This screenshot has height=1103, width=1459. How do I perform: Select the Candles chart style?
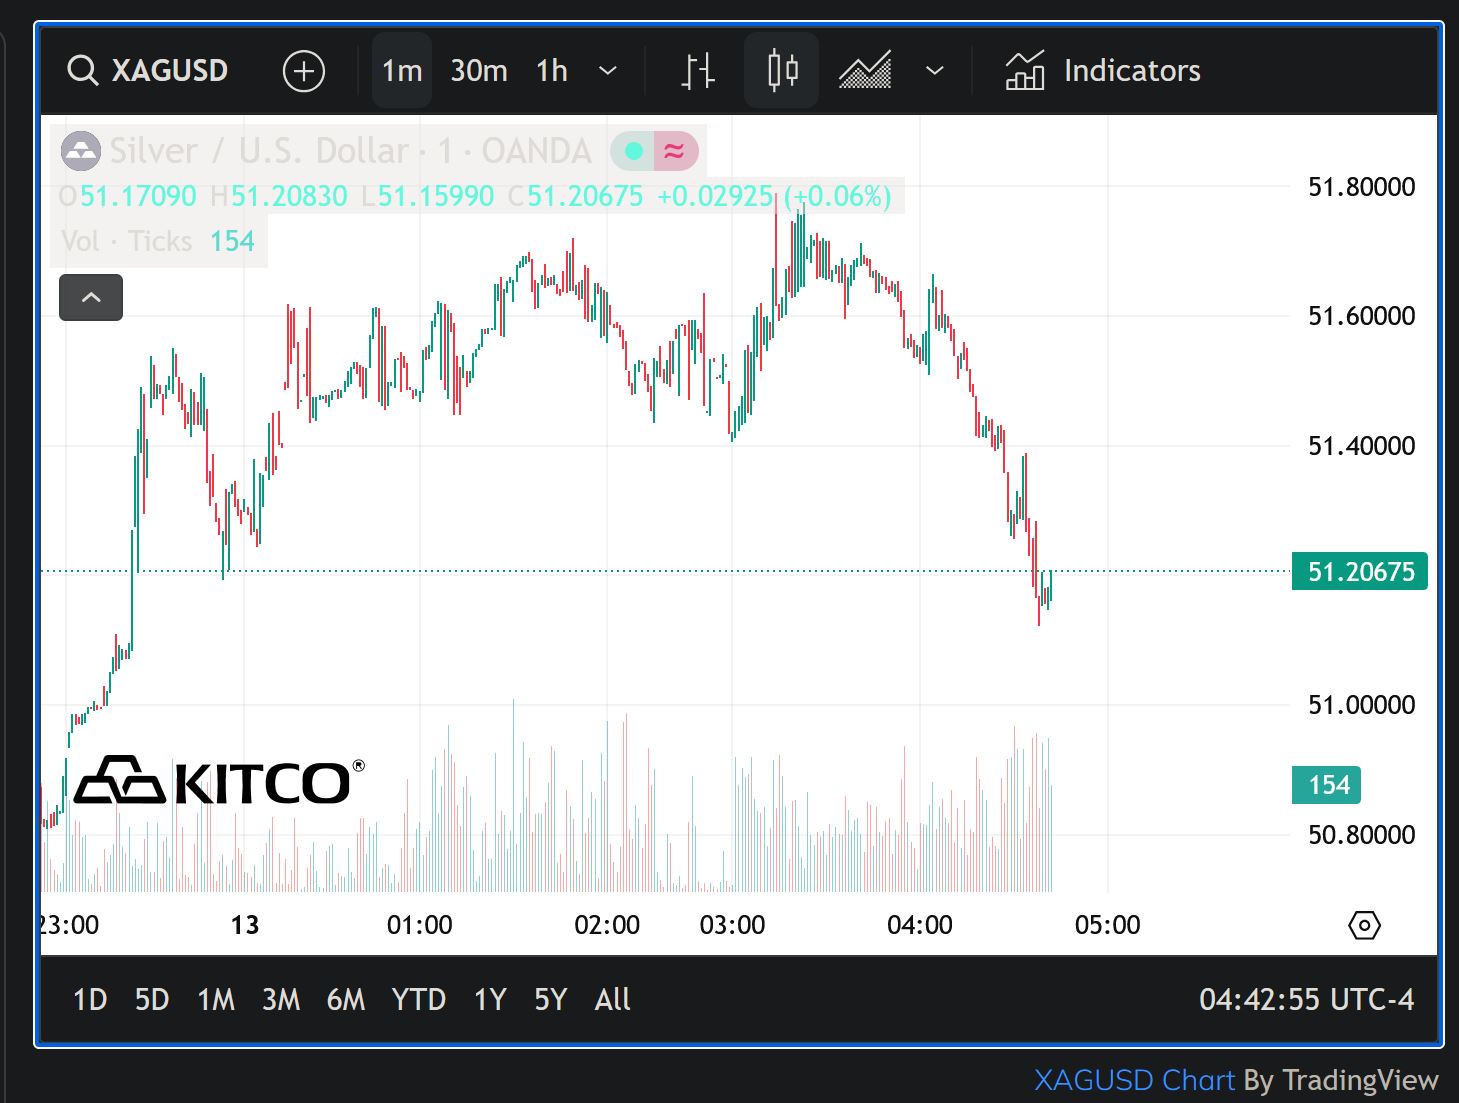coord(782,71)
